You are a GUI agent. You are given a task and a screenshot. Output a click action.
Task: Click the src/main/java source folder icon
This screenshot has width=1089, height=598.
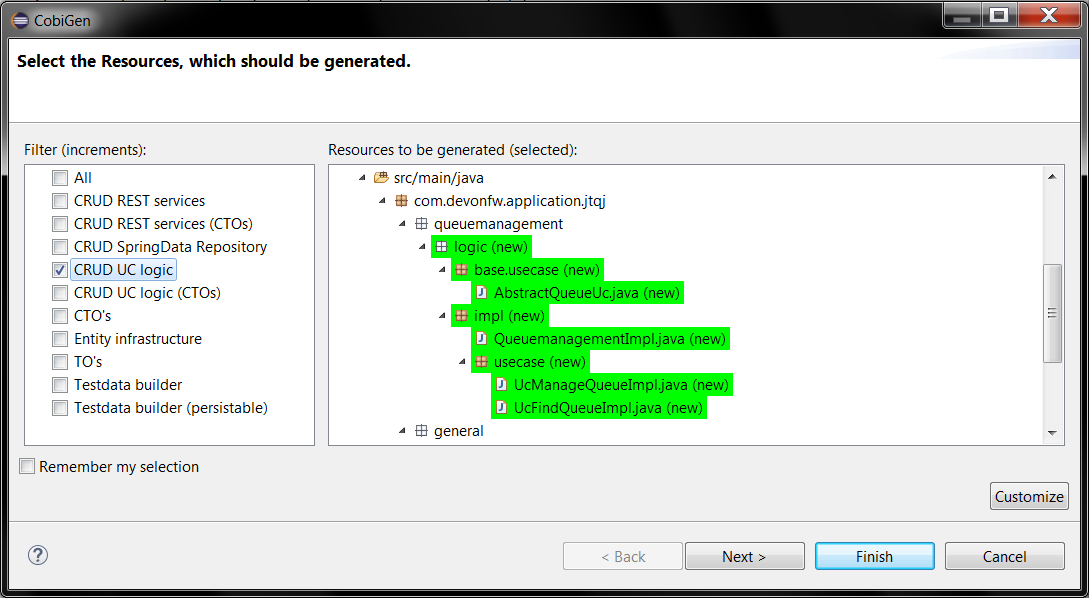tap(380, 178)
